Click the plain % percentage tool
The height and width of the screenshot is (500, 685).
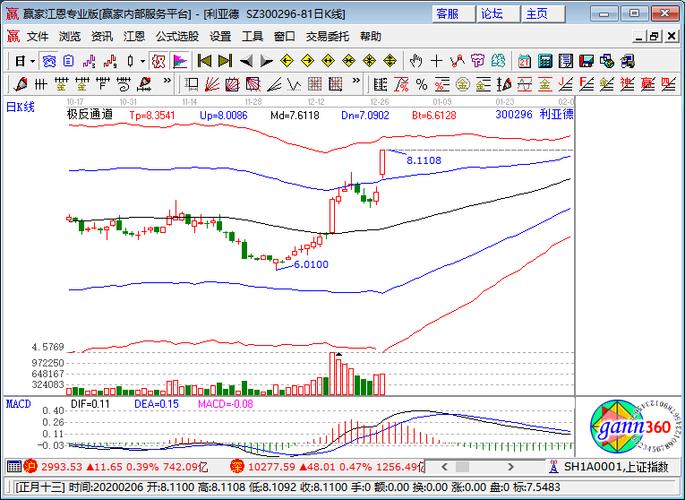[421, 84]
